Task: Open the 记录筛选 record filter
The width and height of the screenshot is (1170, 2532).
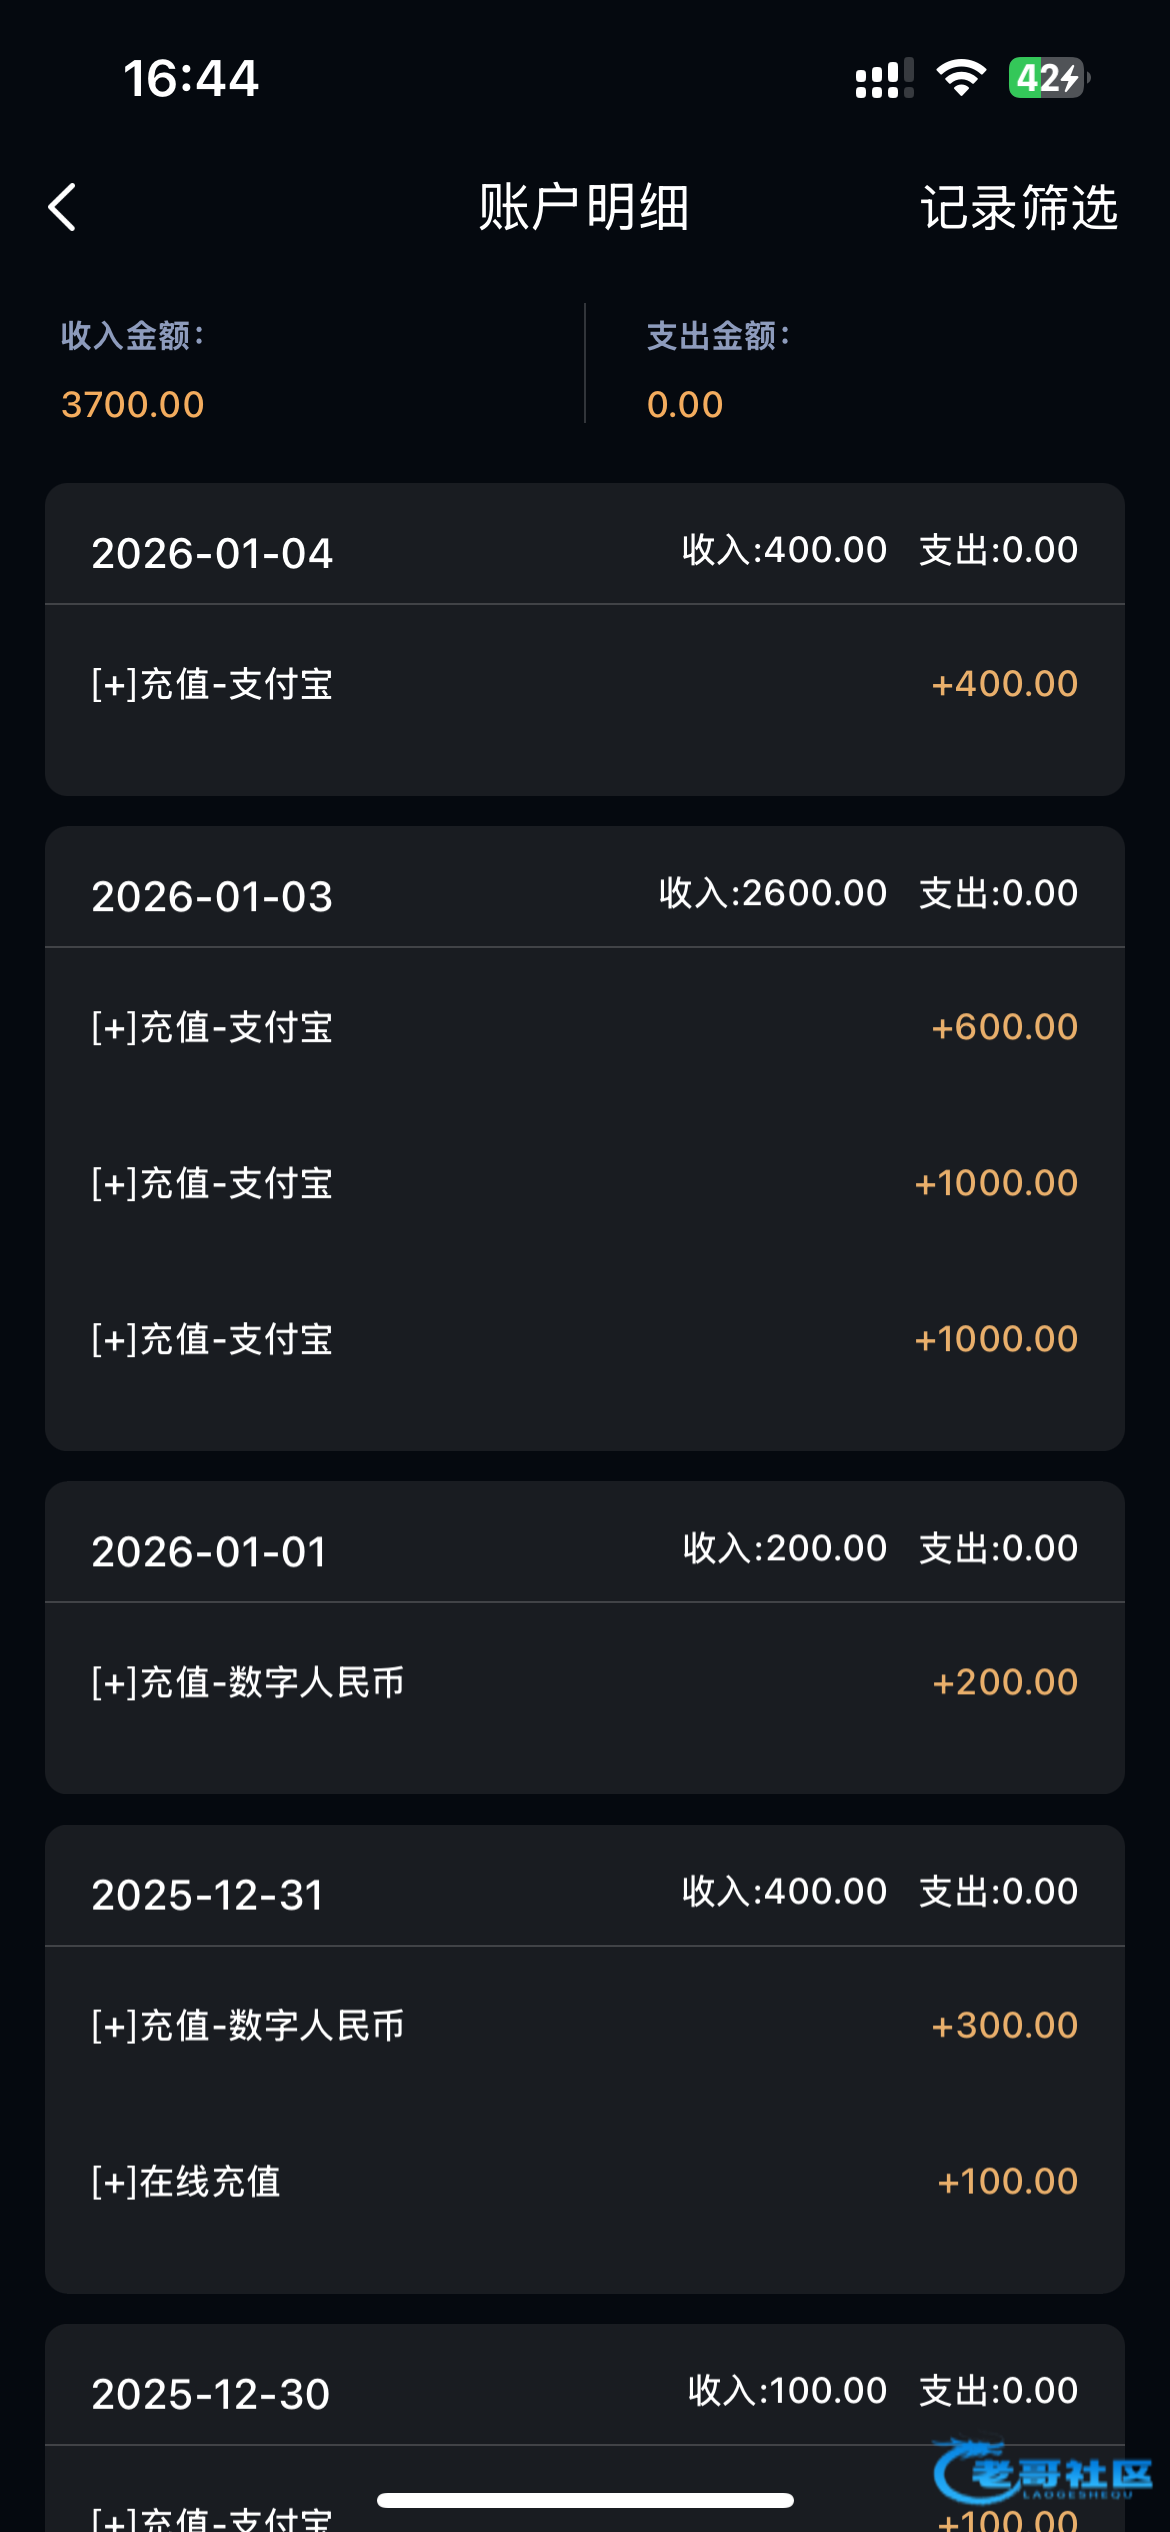Action: coord(1018,208)
